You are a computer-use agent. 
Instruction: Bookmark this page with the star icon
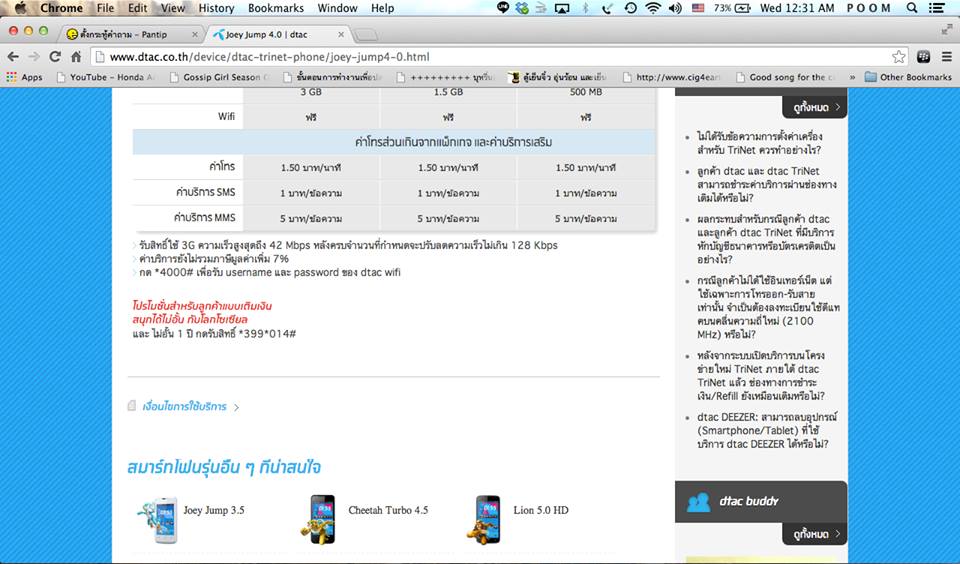(898, 57)
